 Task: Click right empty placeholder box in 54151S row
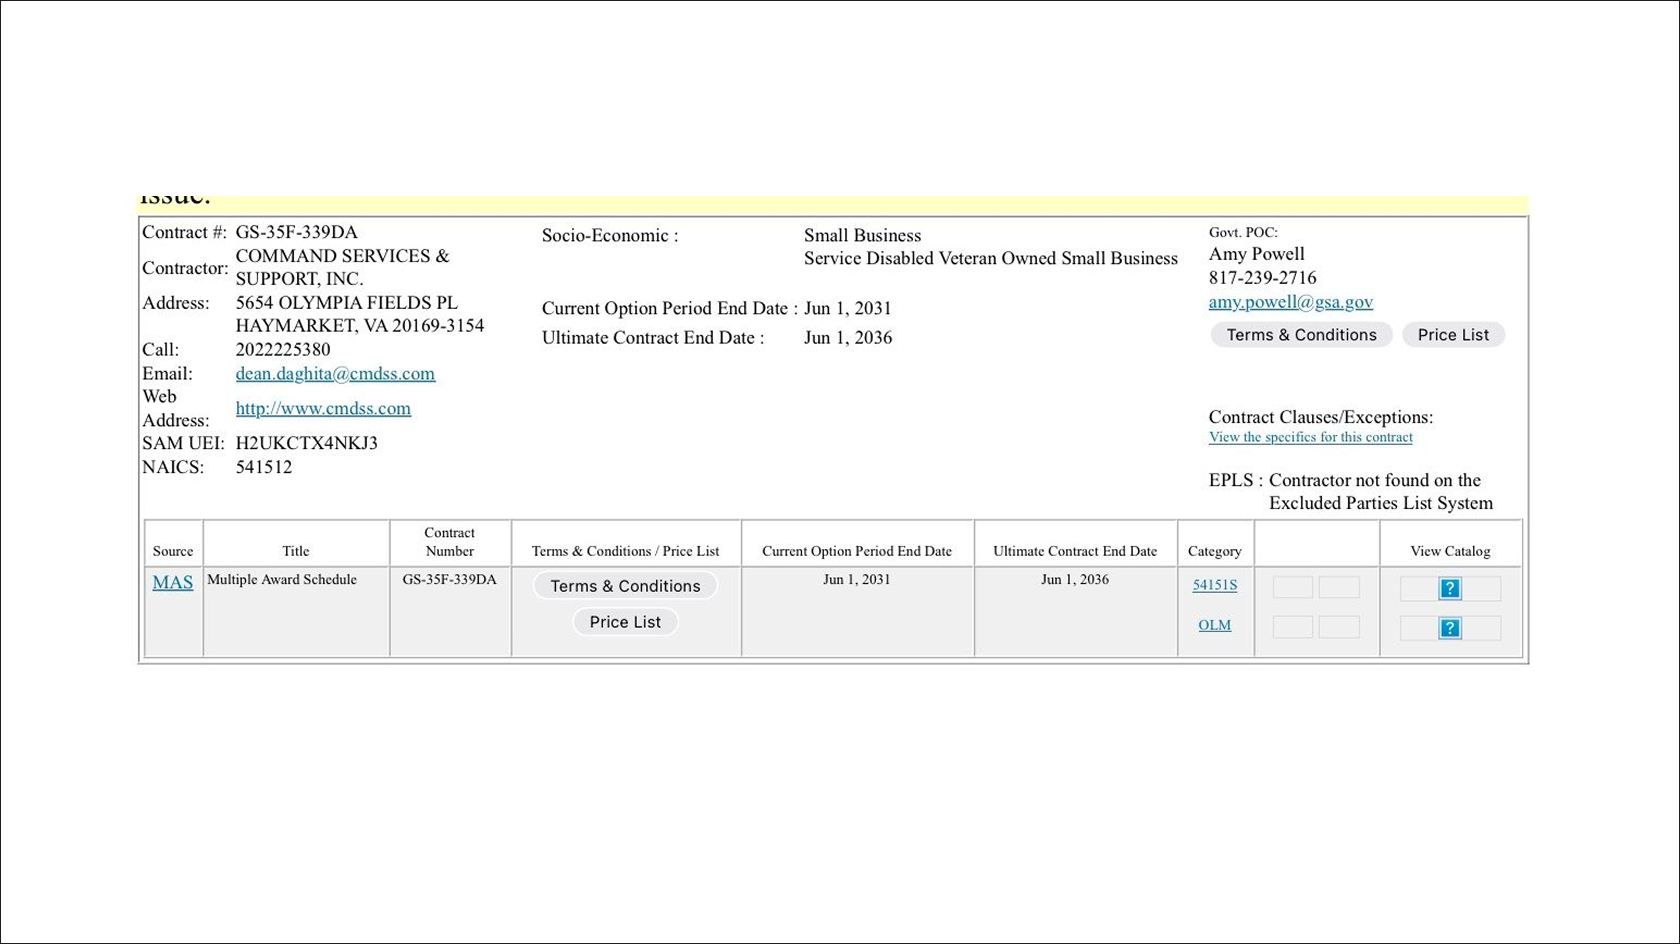pos(1339,587)
